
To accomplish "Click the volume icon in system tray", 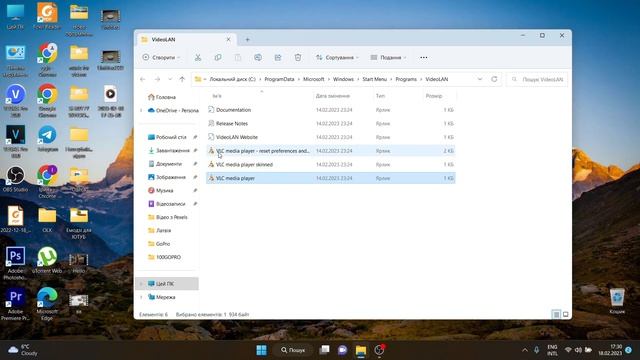I will coord(578,350).
